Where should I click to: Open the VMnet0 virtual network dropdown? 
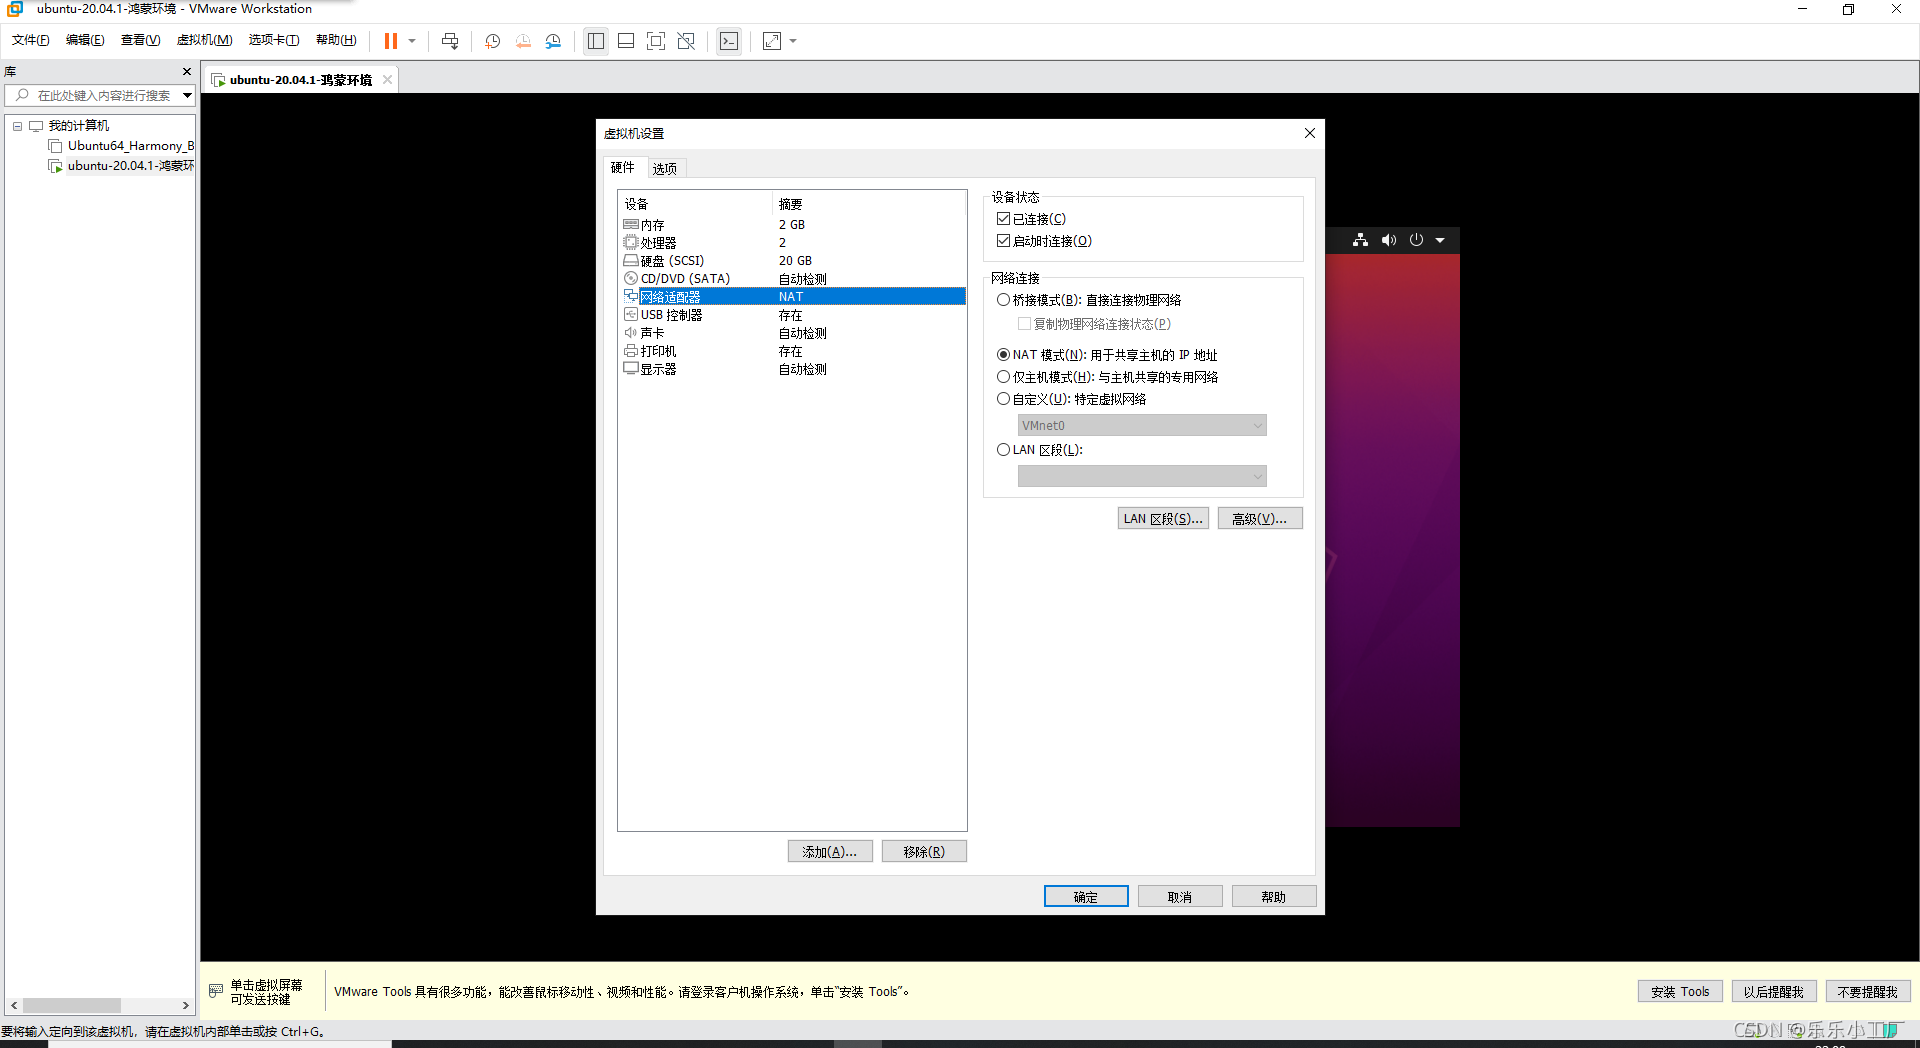(1142, 425)
